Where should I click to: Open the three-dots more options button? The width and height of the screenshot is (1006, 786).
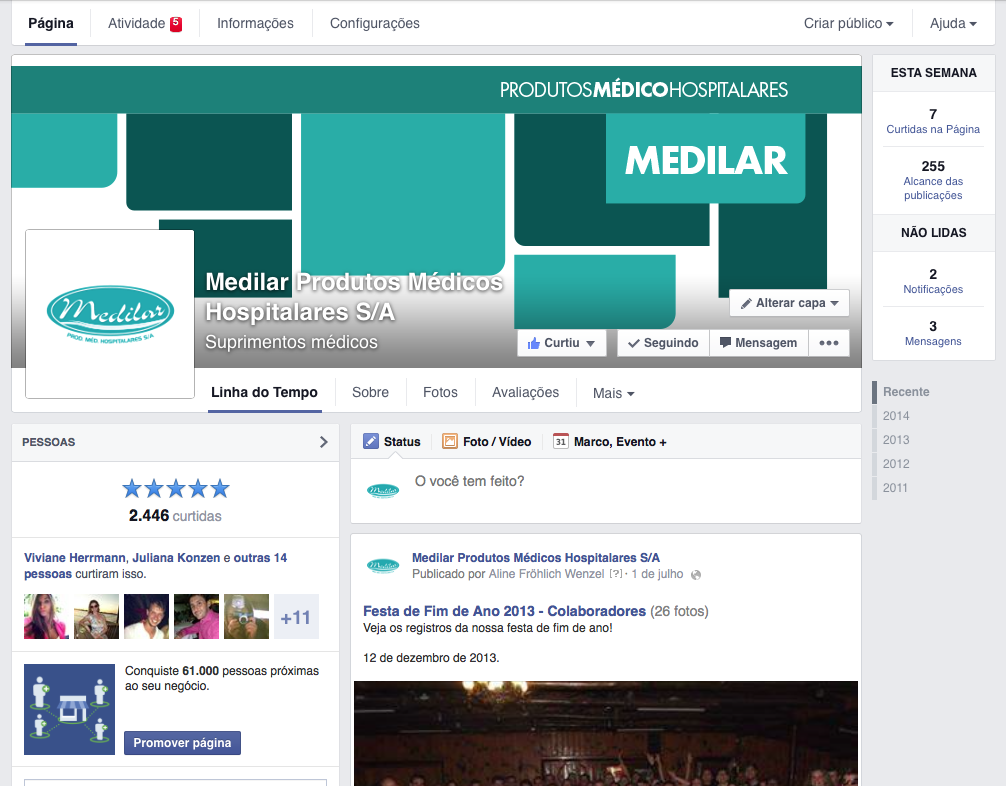829,343
